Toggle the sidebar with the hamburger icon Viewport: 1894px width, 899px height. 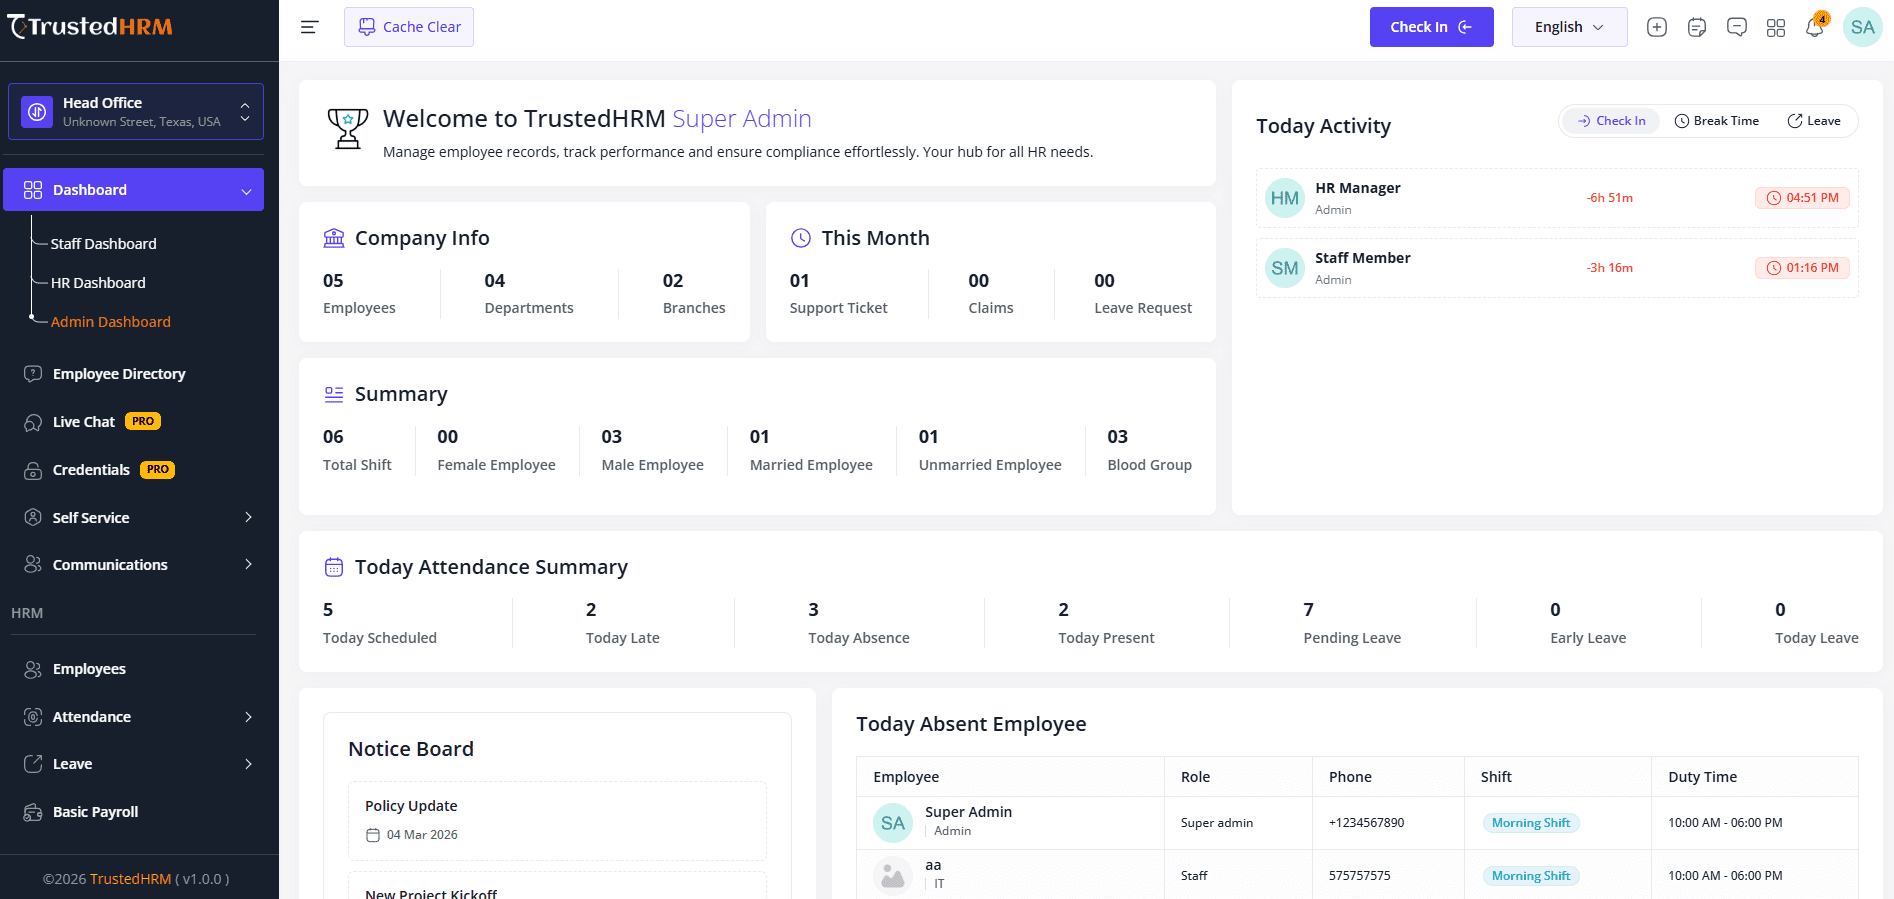310,27
